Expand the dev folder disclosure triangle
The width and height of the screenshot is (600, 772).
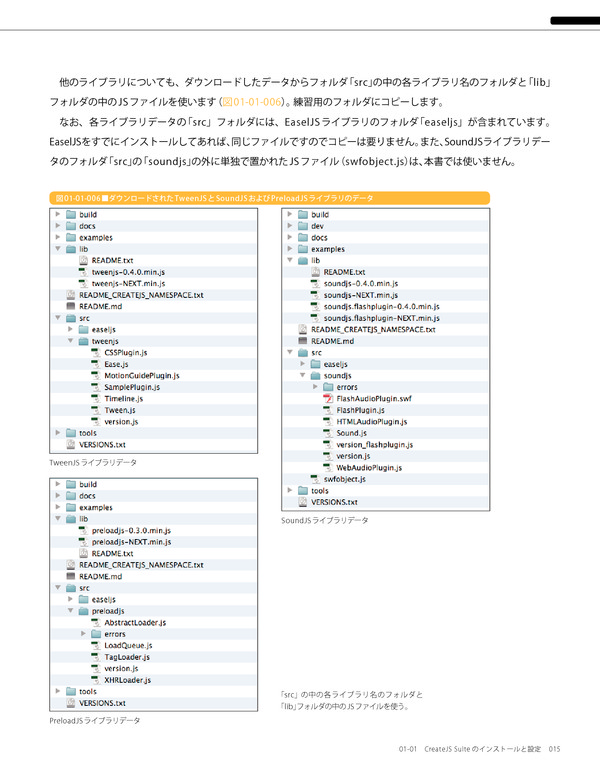[289, 226]
